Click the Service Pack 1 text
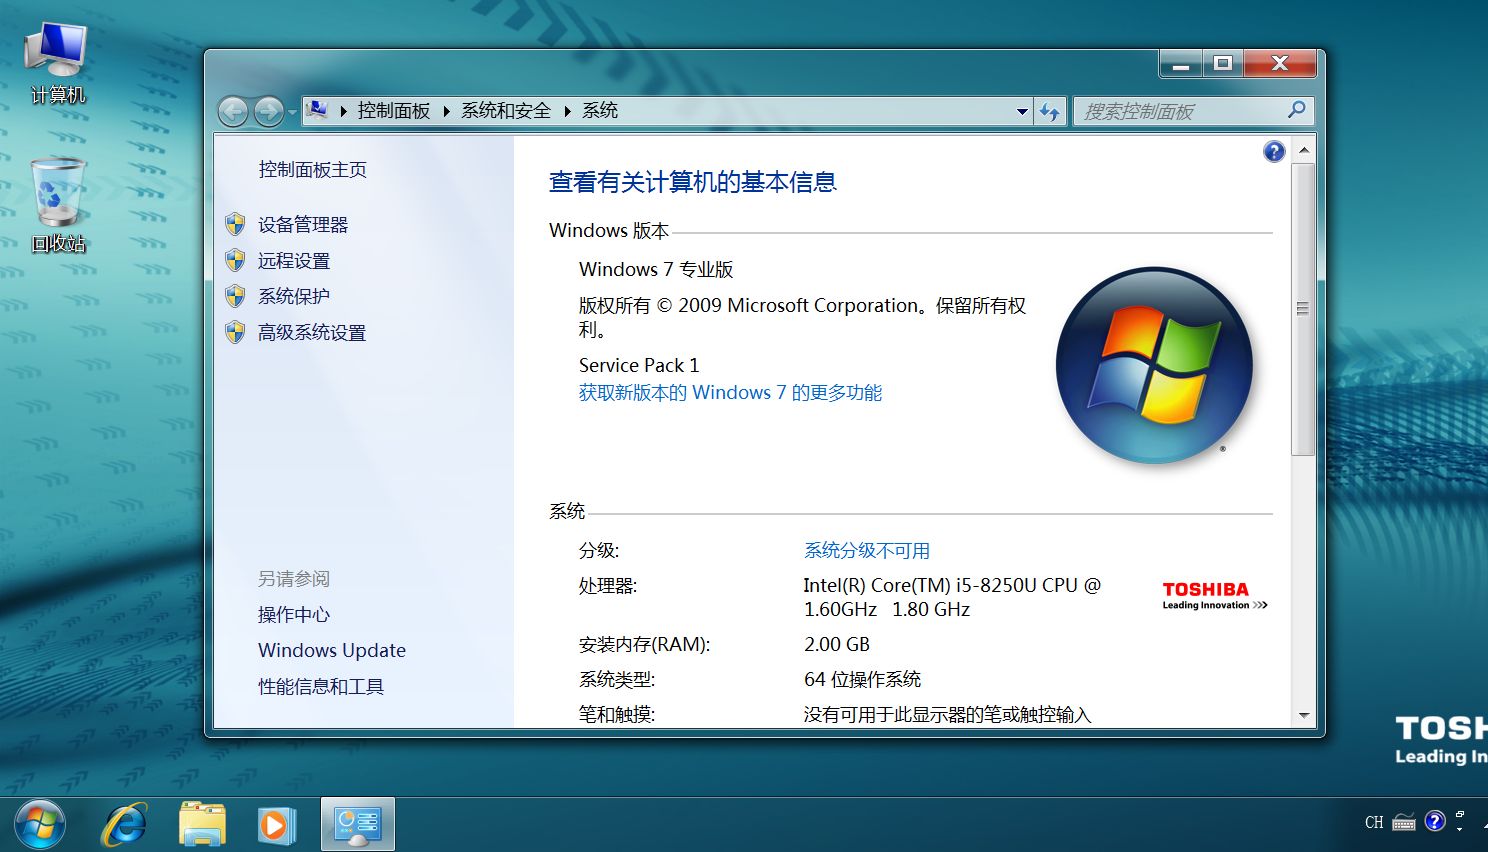The image size is (1488, 852). click(639, 365)
